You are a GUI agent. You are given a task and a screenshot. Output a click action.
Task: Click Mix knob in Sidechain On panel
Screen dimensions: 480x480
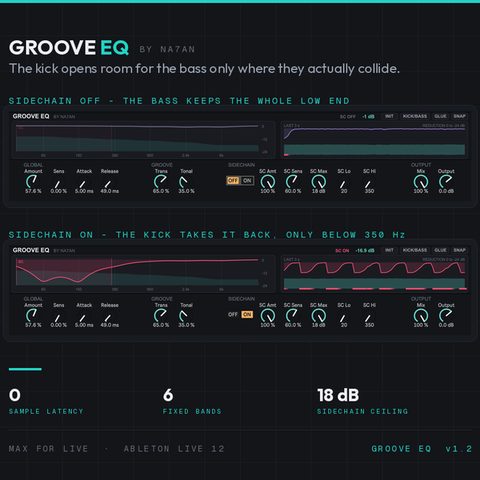tap(421, 315)
